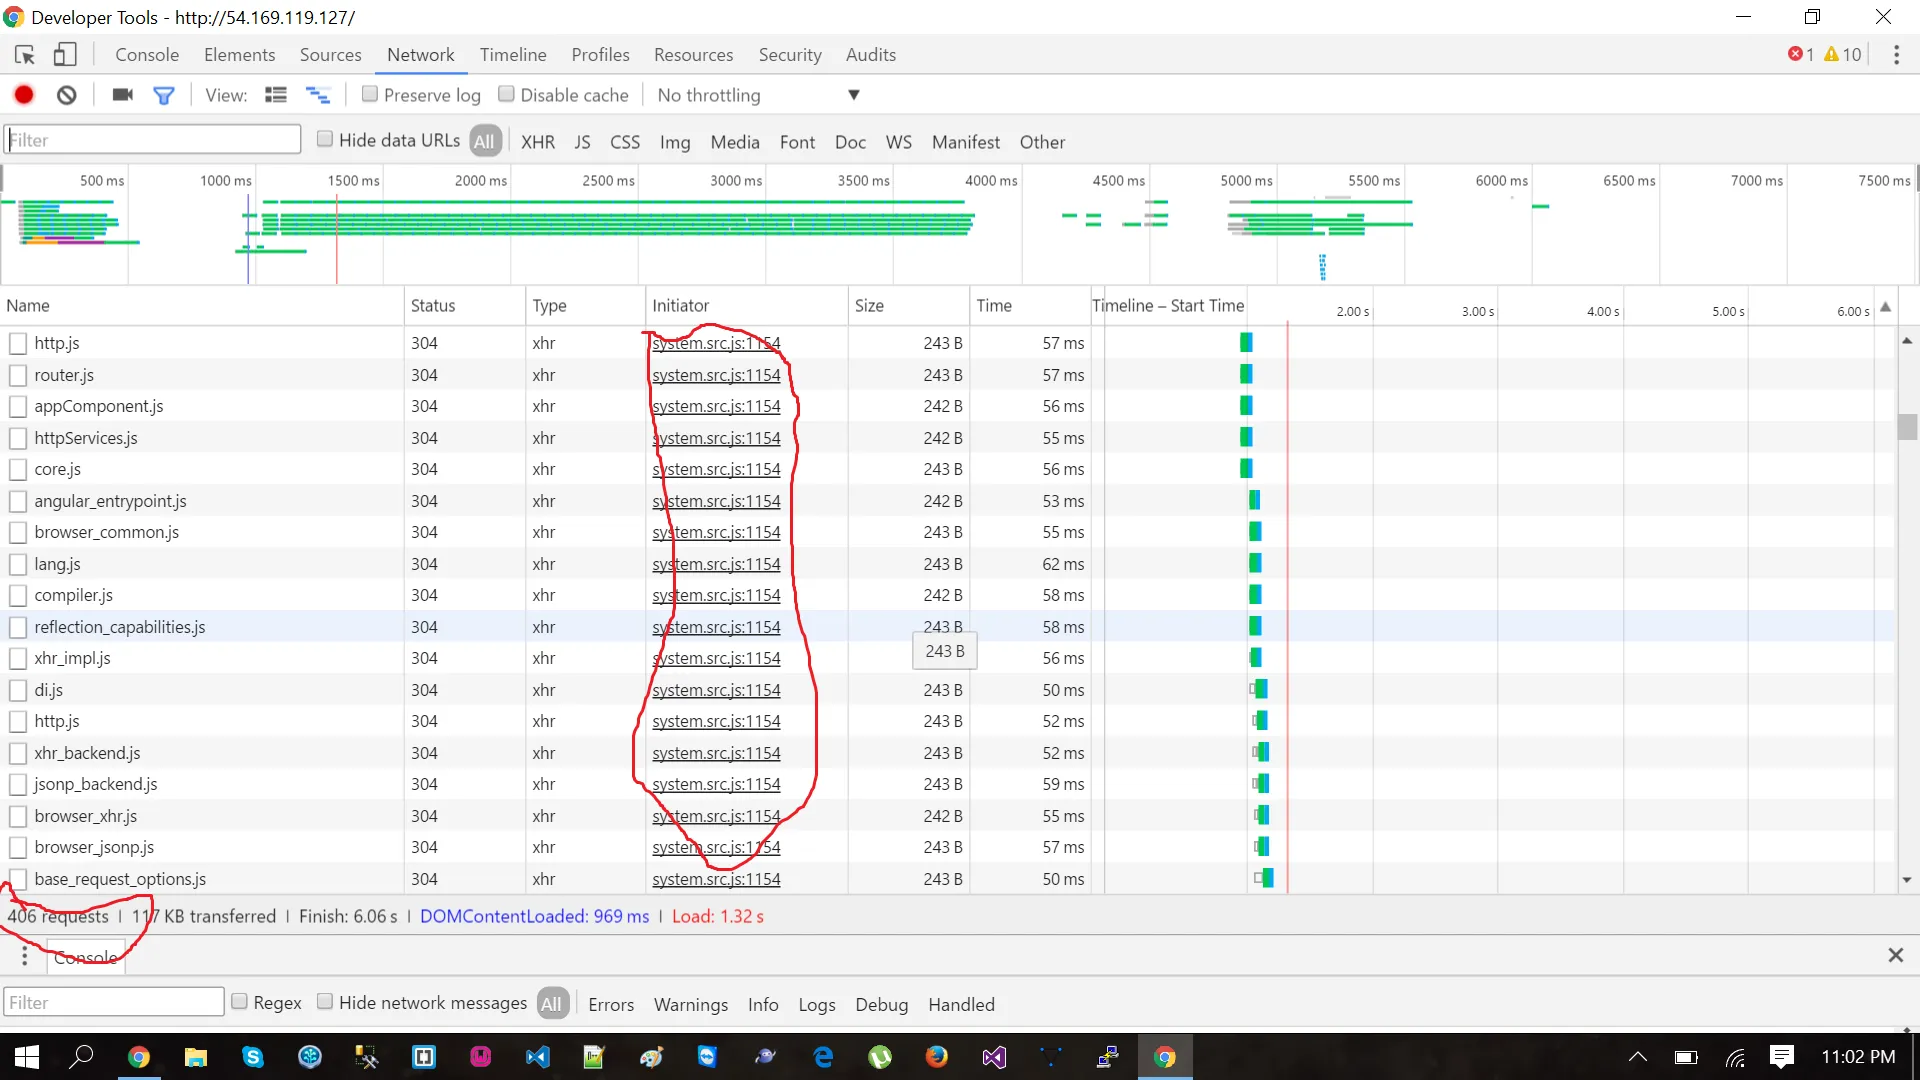Open the Security tab
This screenshot has width=1920, height=1080.
click(789, 55)
